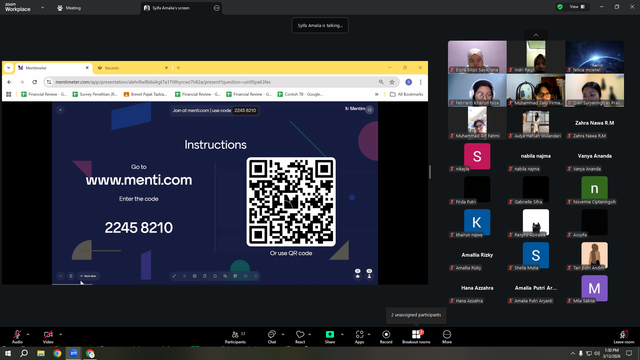This screenshot has width=640, height=360.
Task: Open Breakout rooms
Action: pos(416,337)
